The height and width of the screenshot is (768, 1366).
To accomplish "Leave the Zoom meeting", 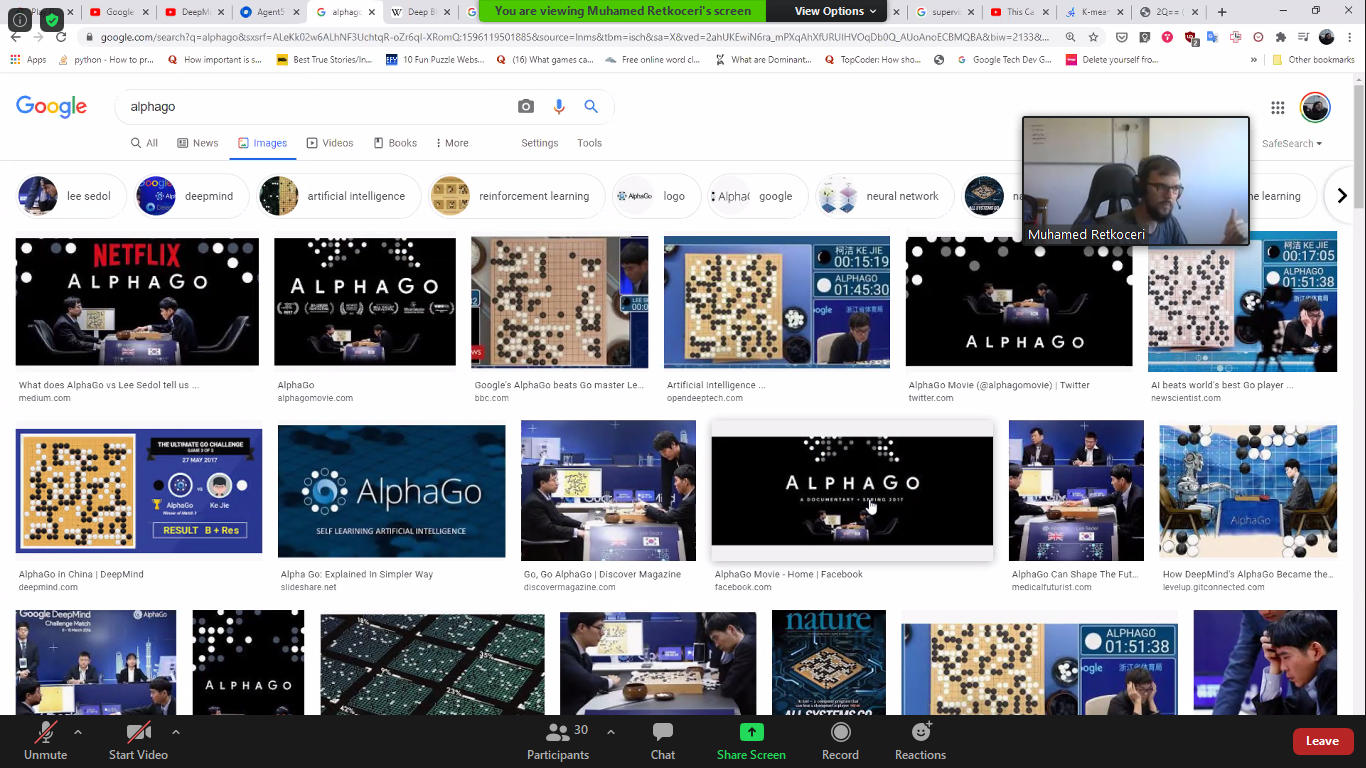I will coord(1322,741).
